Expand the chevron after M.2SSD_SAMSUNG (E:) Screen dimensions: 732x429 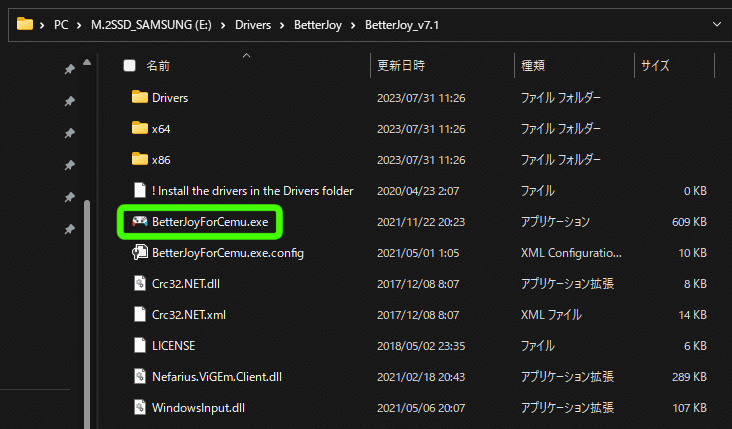coord(223,25)
